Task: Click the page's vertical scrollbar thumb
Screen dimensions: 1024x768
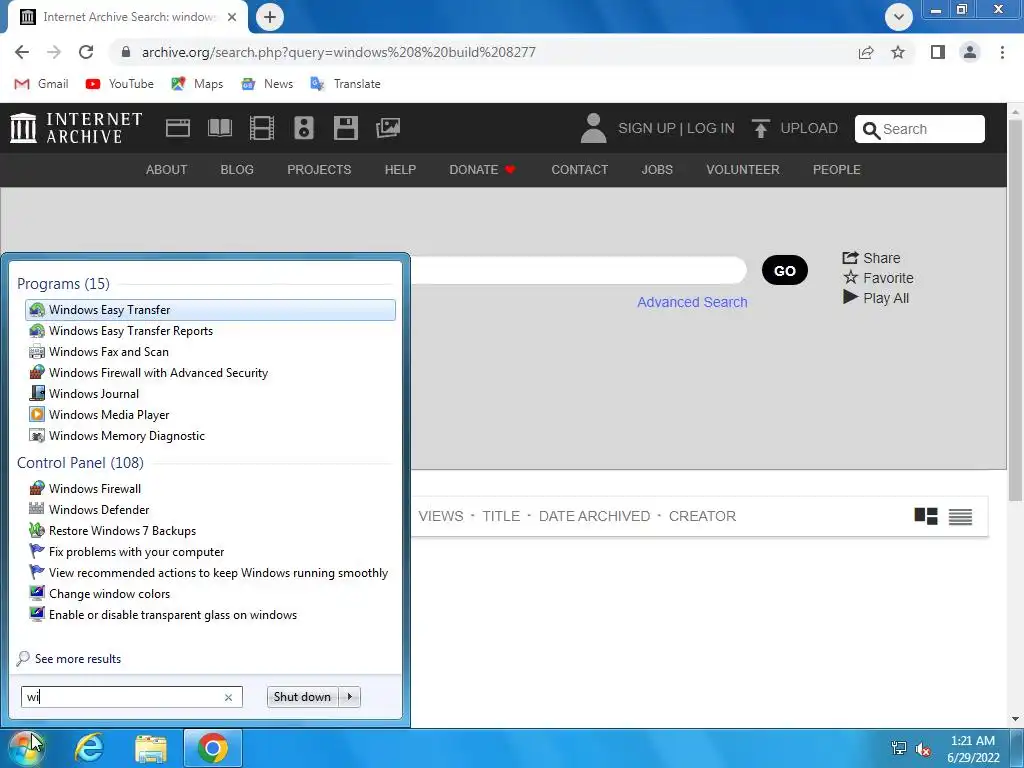Action: pos(1016,311)
